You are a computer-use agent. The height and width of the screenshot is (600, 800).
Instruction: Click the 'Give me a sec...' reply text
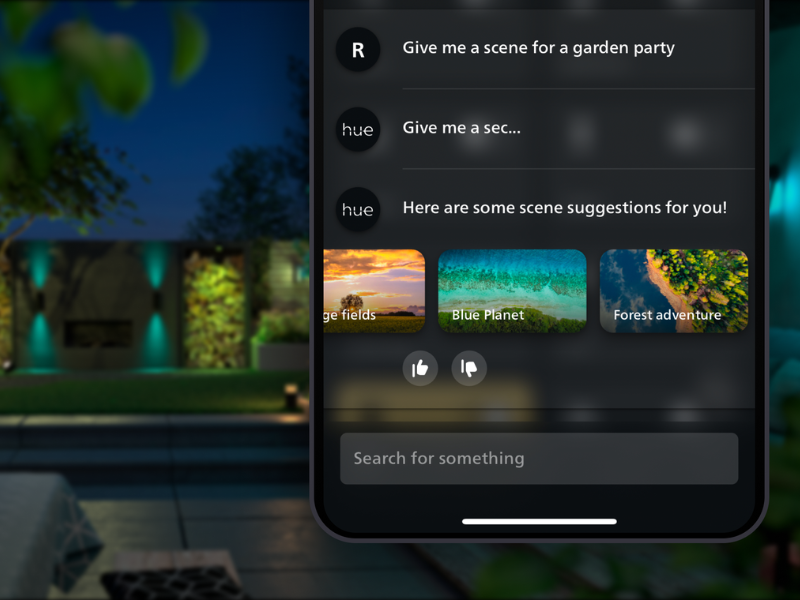[462, 128]
